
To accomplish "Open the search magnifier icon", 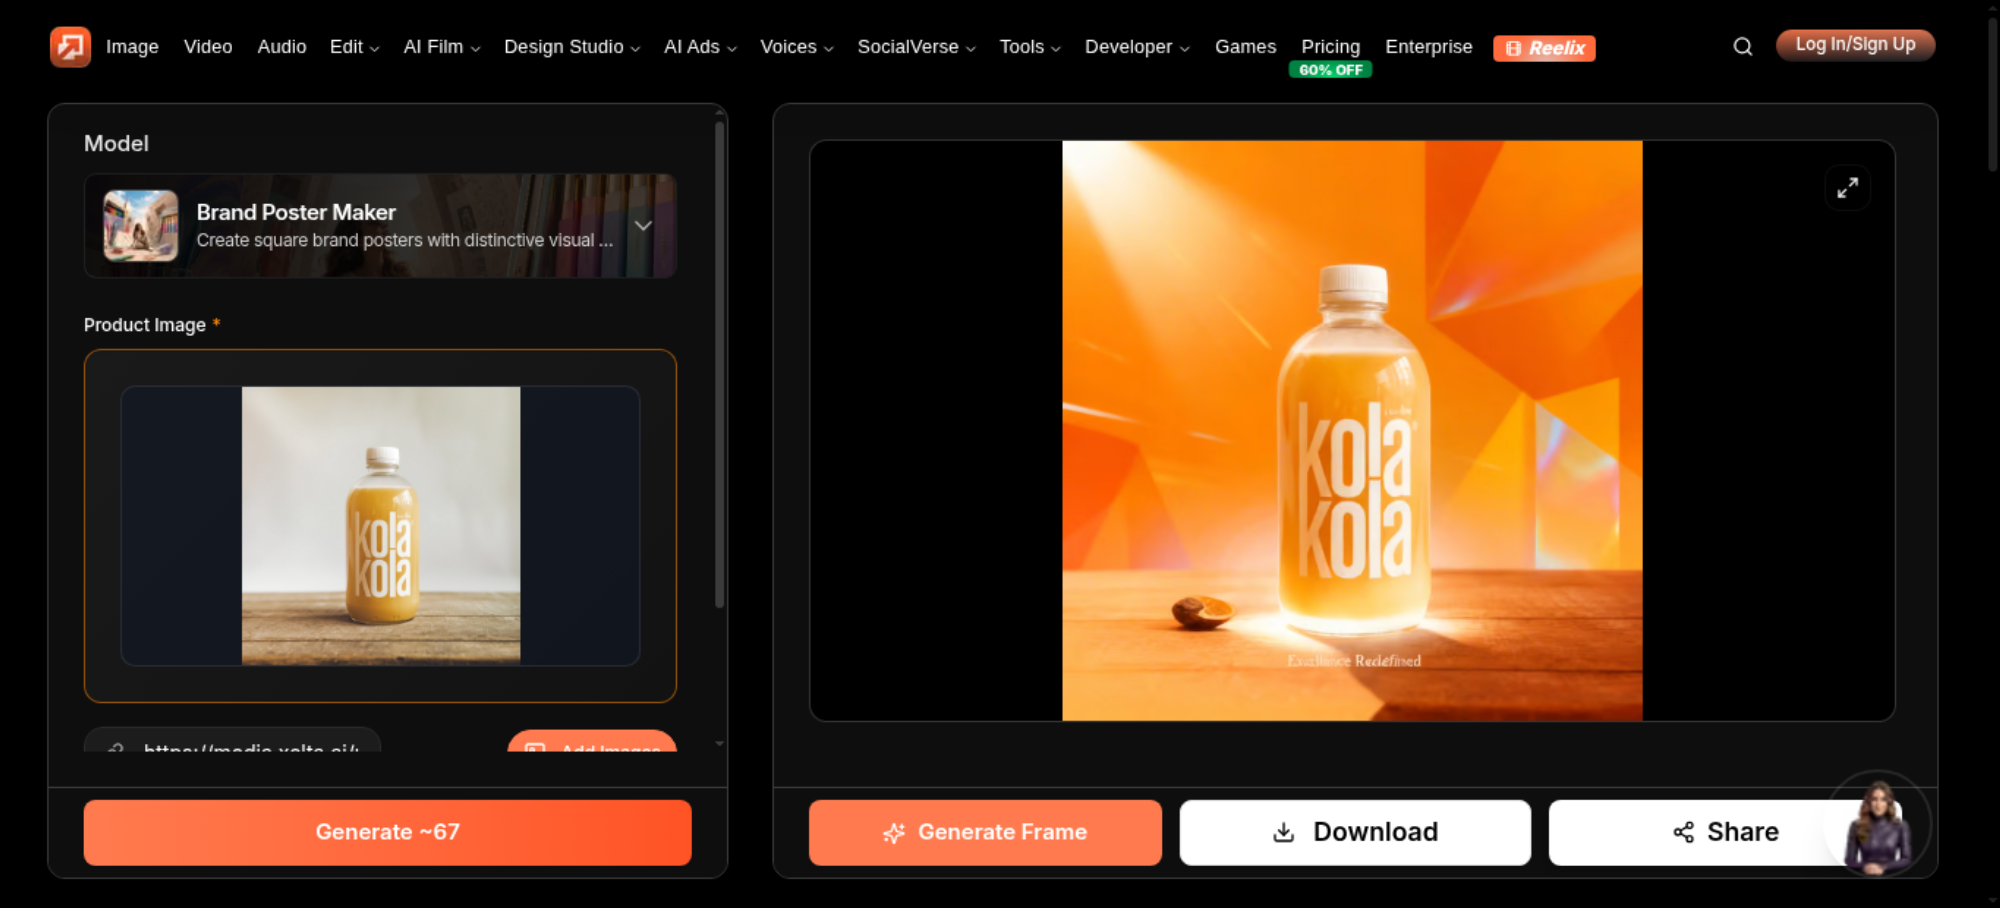I will (x=1743, y=47).
